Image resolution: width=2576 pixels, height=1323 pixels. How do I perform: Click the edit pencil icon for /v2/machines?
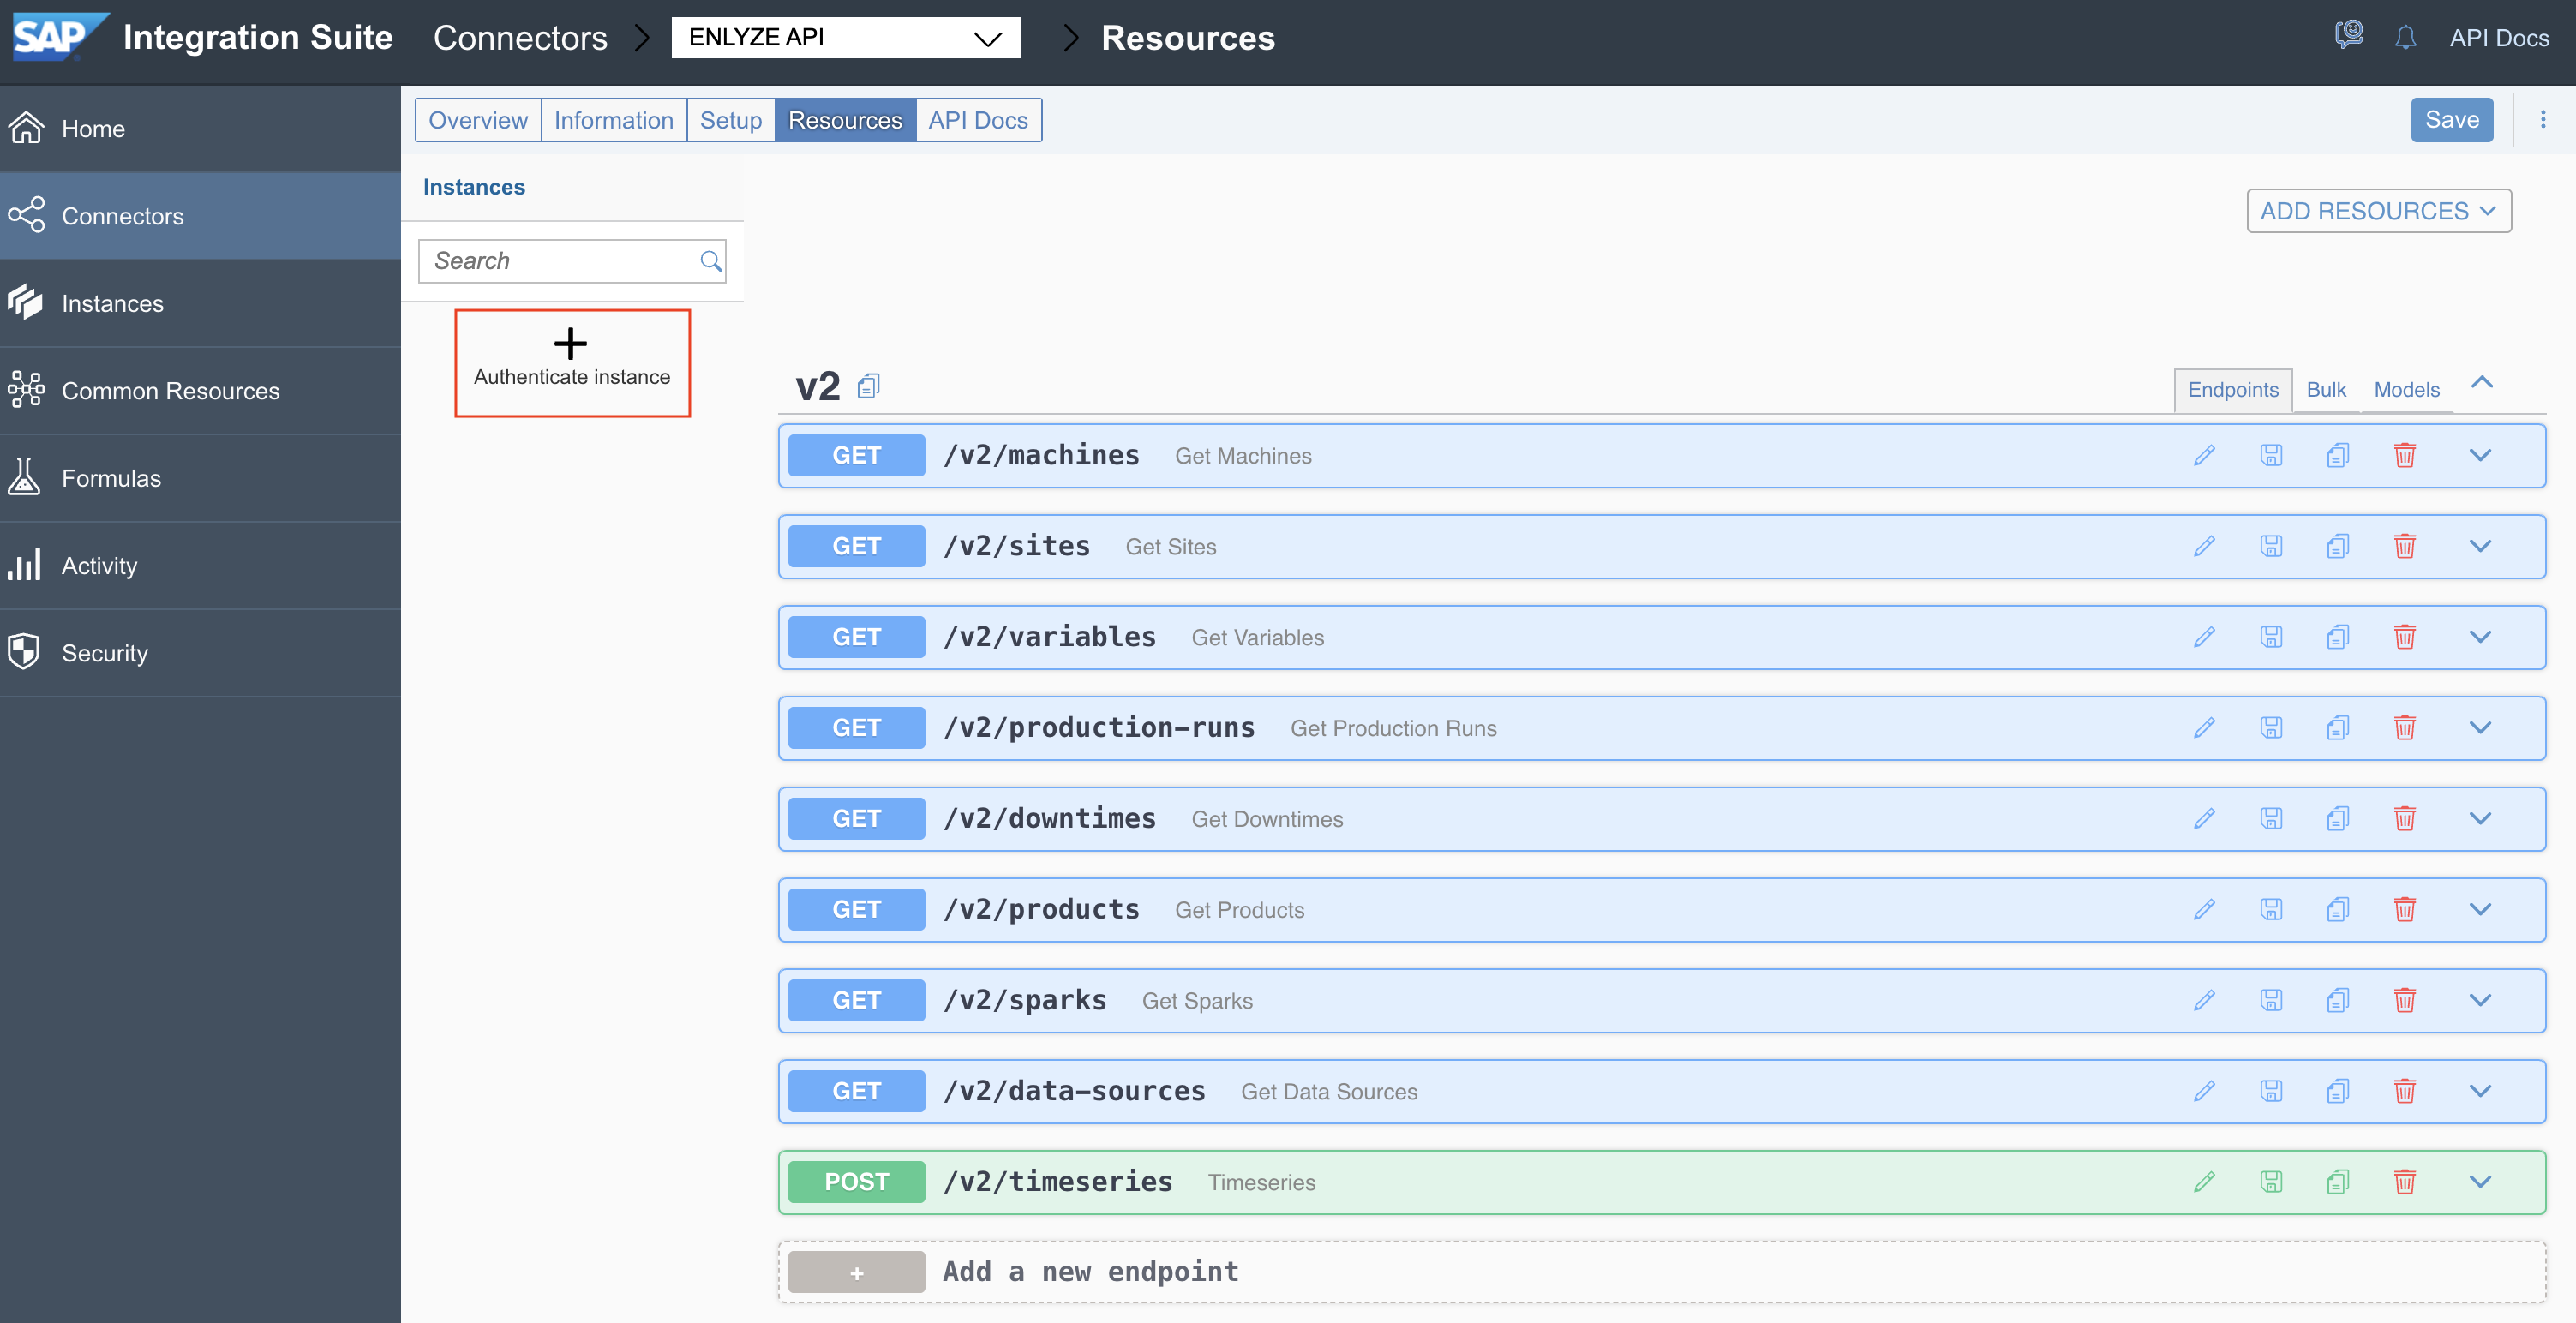click(x=2204, y=455)
